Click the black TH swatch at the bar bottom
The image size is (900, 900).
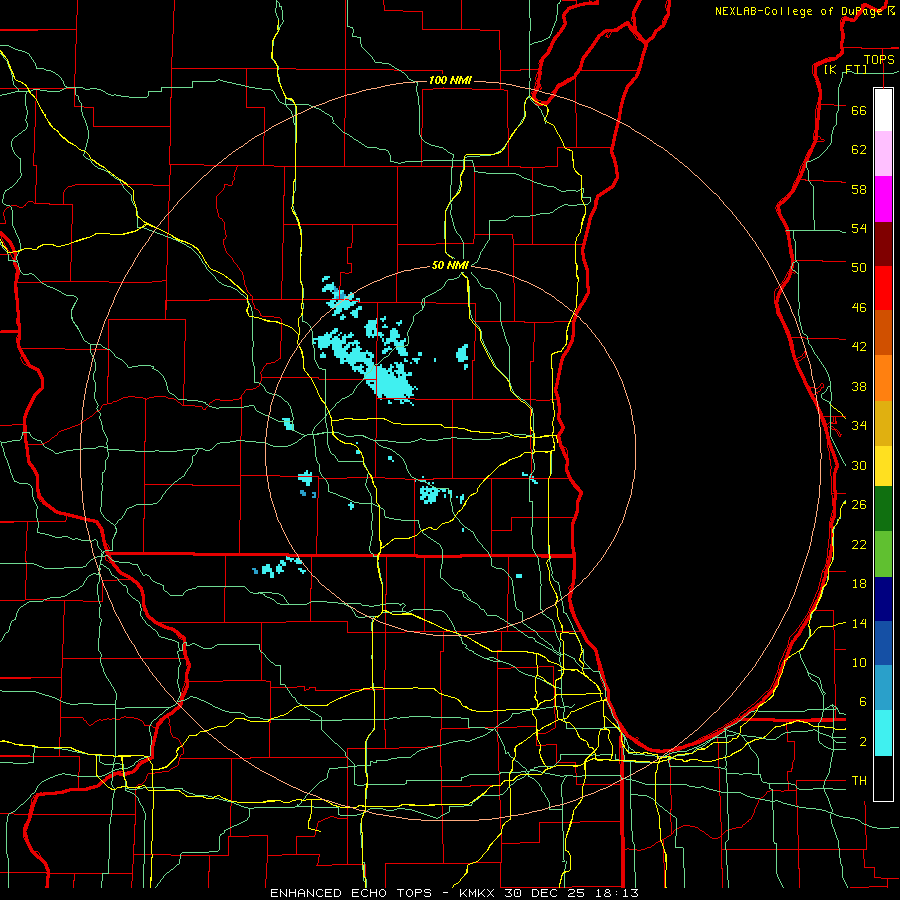(x=883, y=778)
